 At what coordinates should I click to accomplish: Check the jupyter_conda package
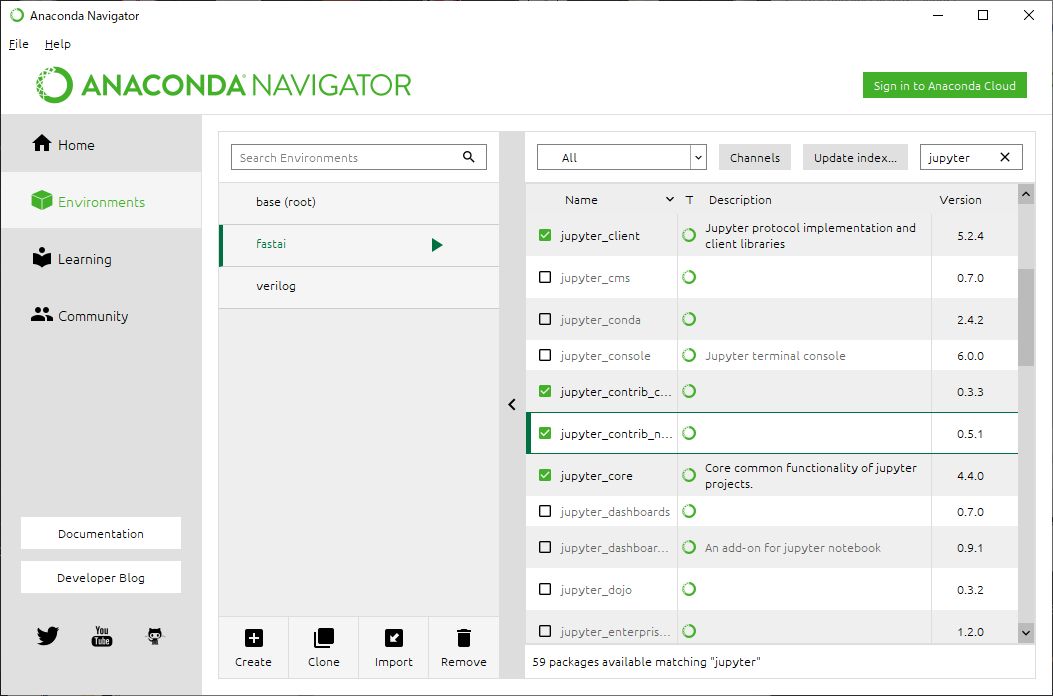[x=545, y=319]
